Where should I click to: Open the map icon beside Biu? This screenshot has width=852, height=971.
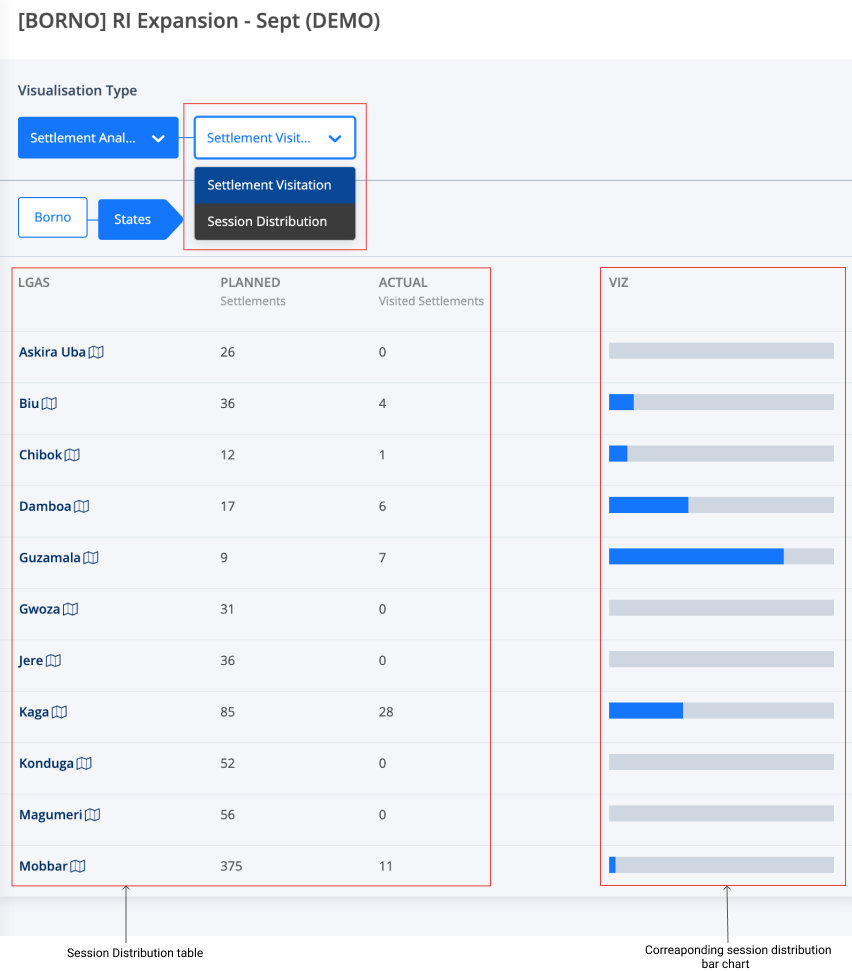49,404
